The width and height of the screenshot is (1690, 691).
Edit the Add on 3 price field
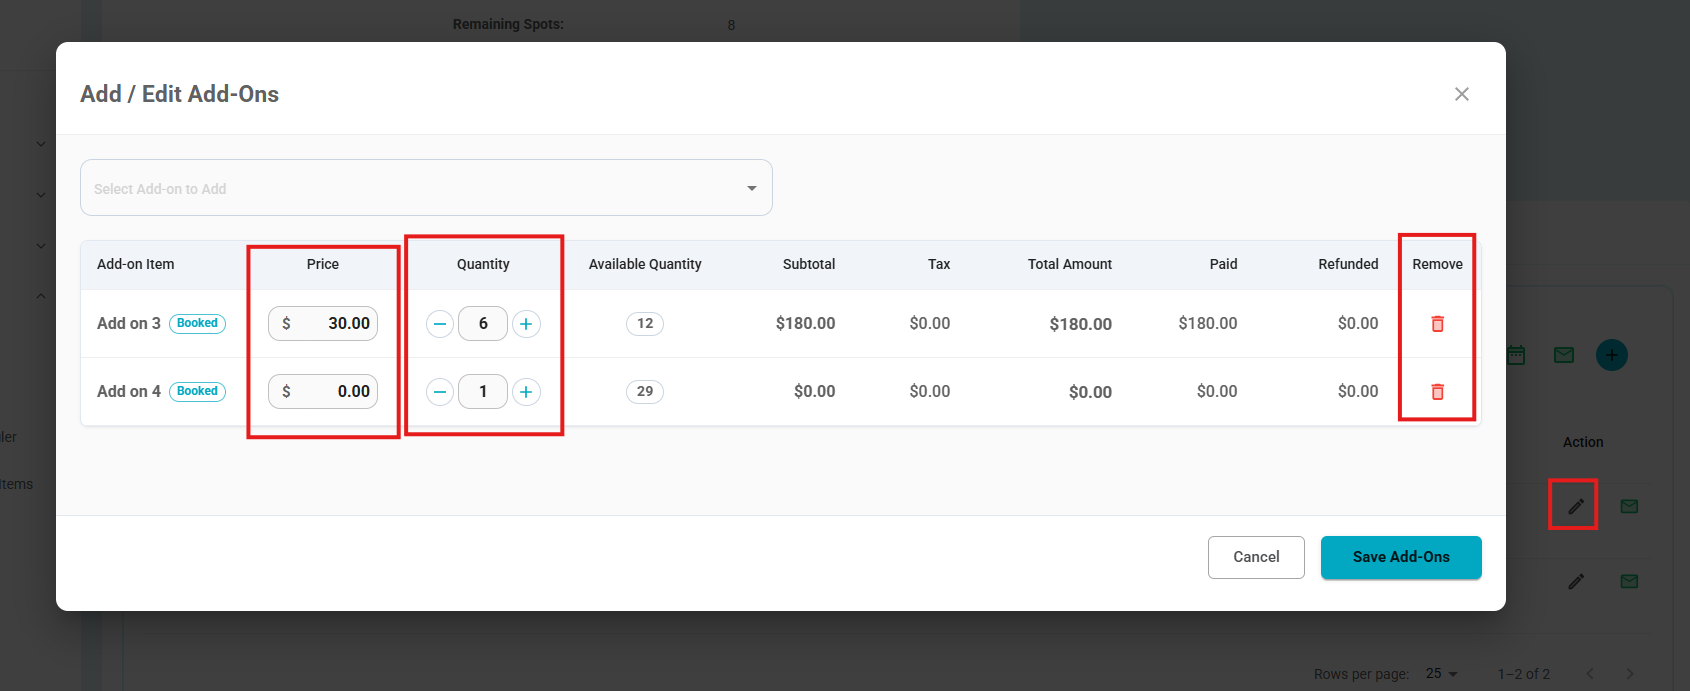(323, 323)
